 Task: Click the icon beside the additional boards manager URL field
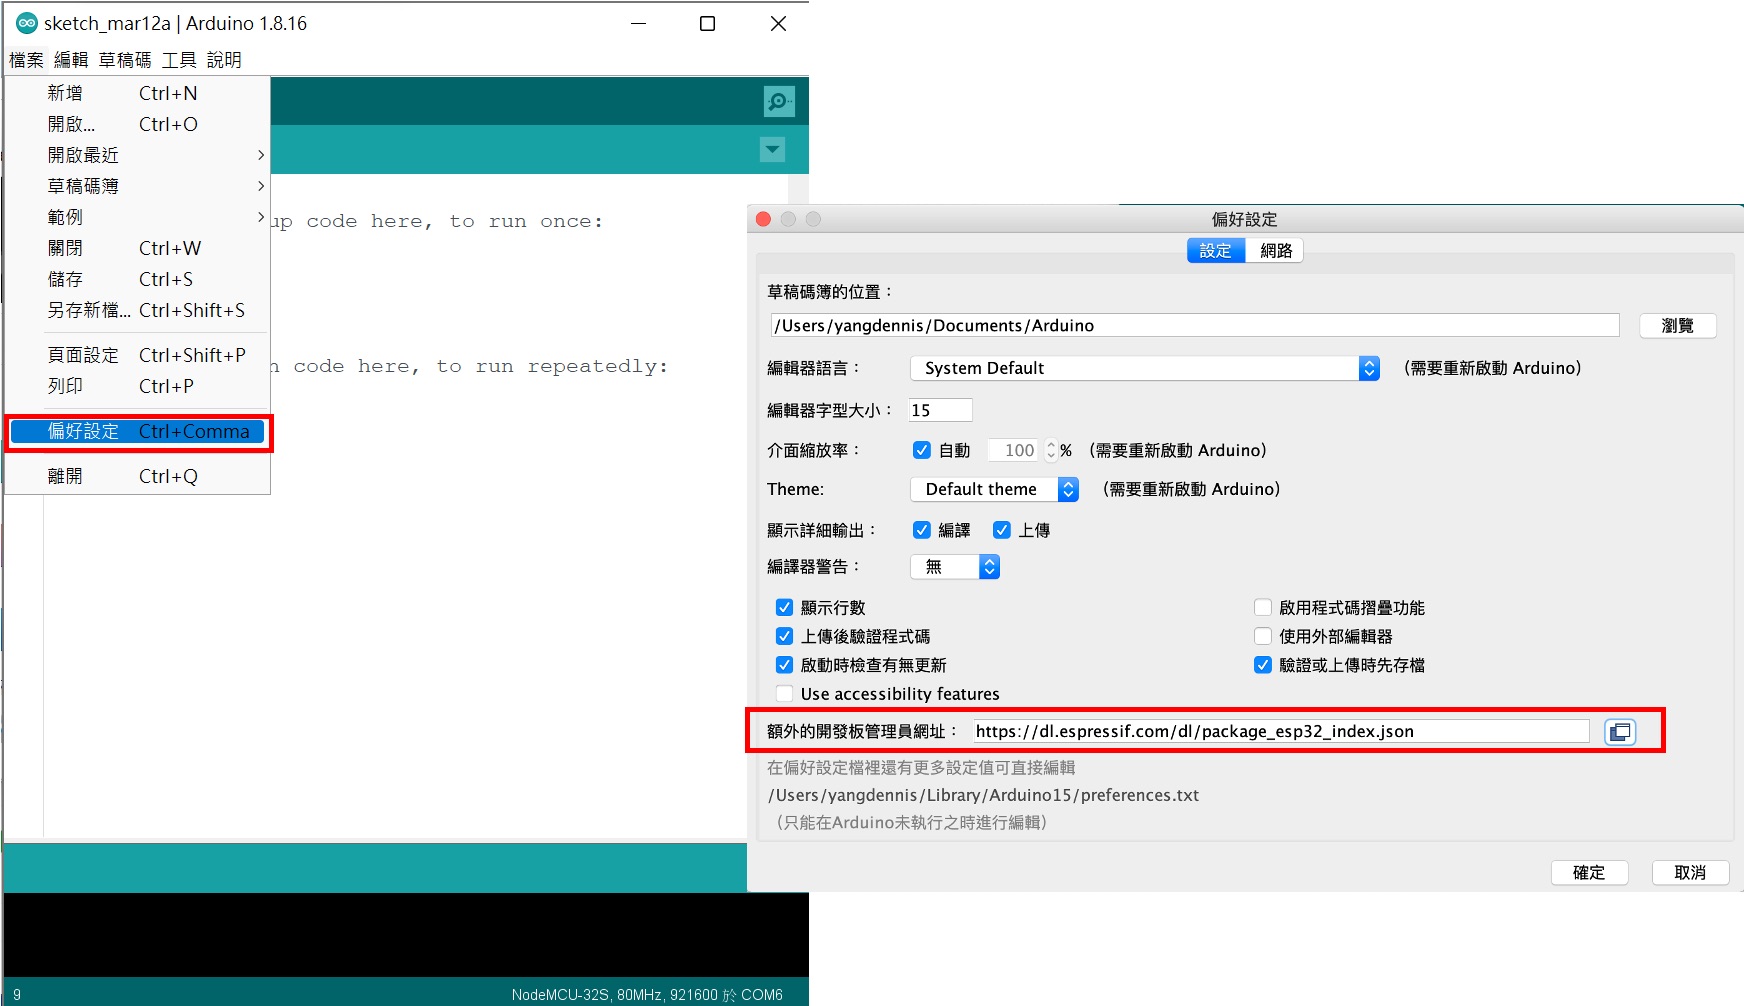point(1620,731)
